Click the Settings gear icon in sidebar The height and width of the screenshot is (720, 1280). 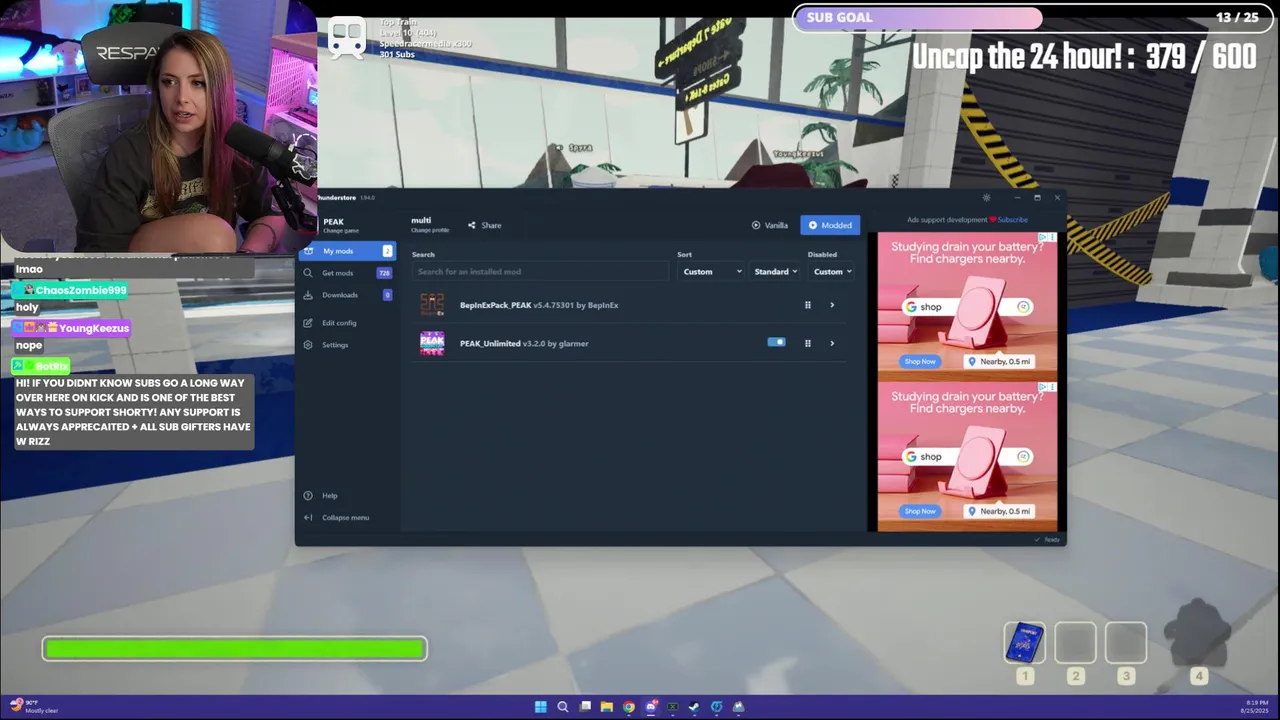[x=308, y=345]
